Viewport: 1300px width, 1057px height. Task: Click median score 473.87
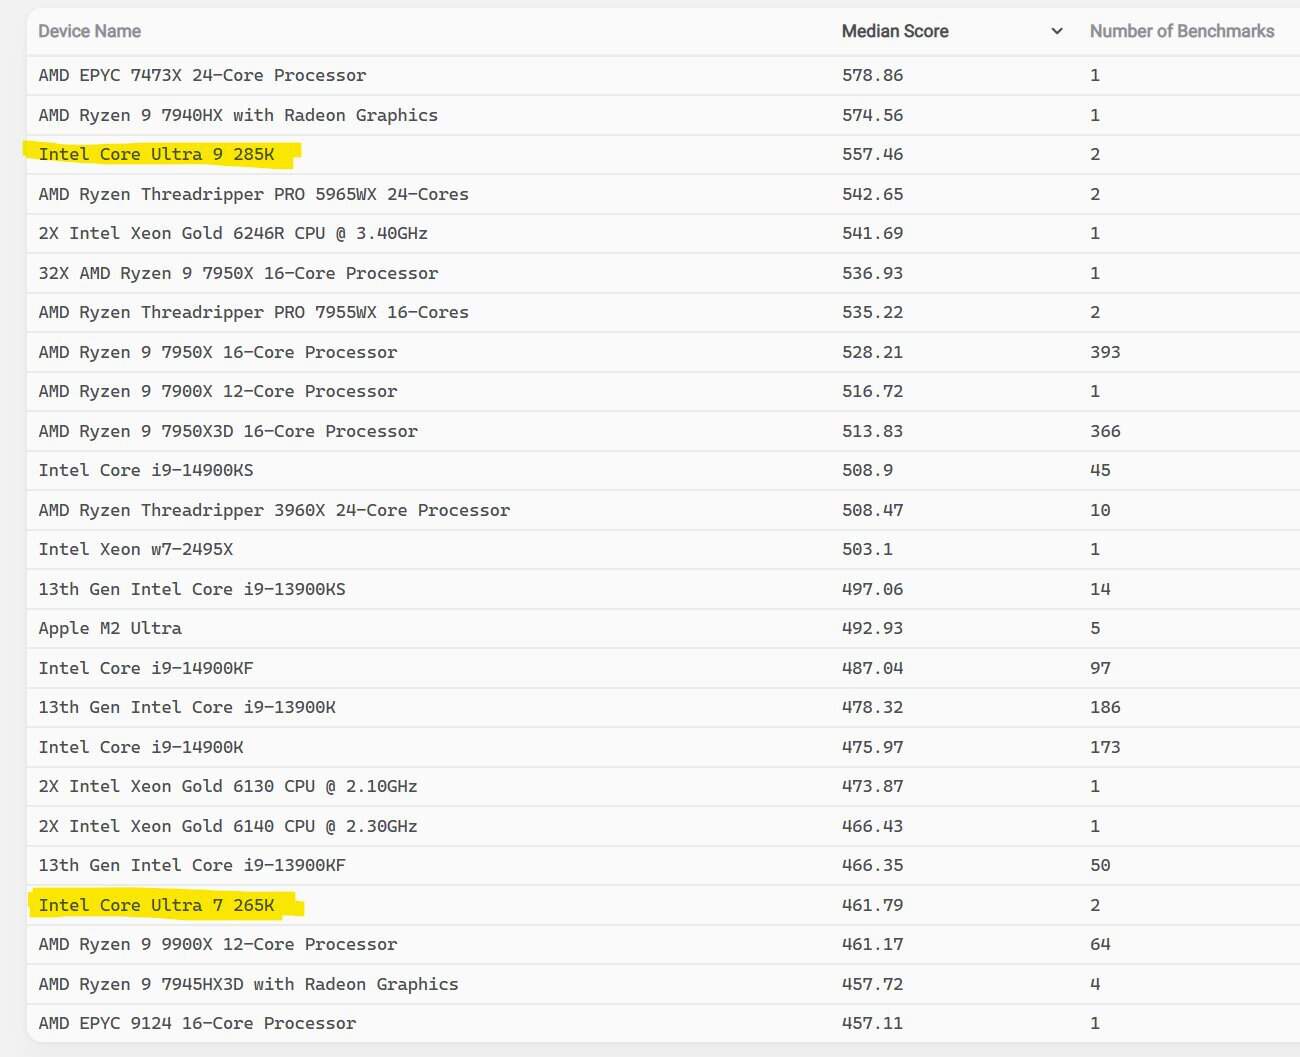(x=872, y=786)
